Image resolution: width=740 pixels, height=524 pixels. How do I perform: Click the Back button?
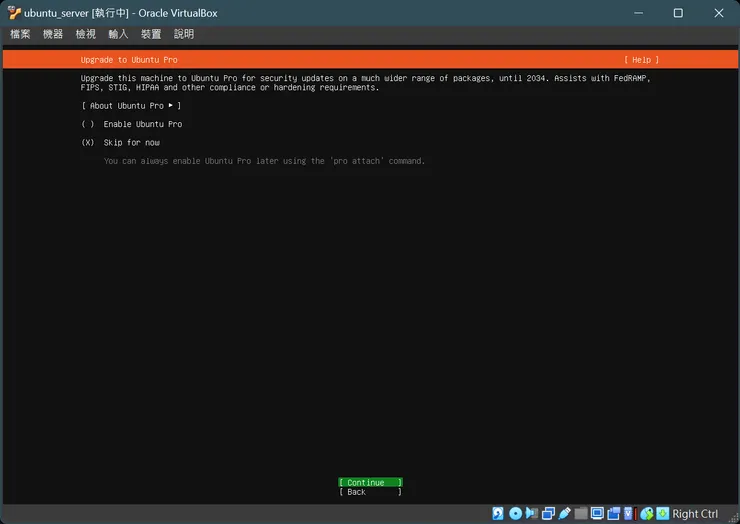pyautogui.click(x=370, y=492)
